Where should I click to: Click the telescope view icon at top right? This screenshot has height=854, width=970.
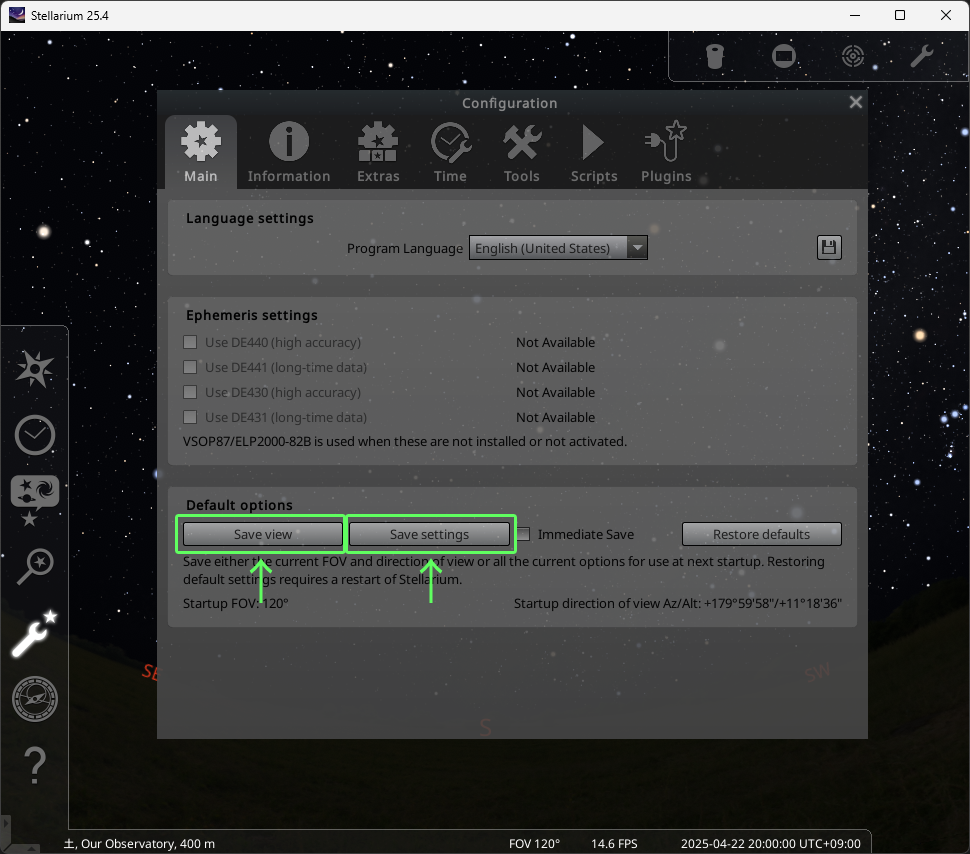(715, 56)
